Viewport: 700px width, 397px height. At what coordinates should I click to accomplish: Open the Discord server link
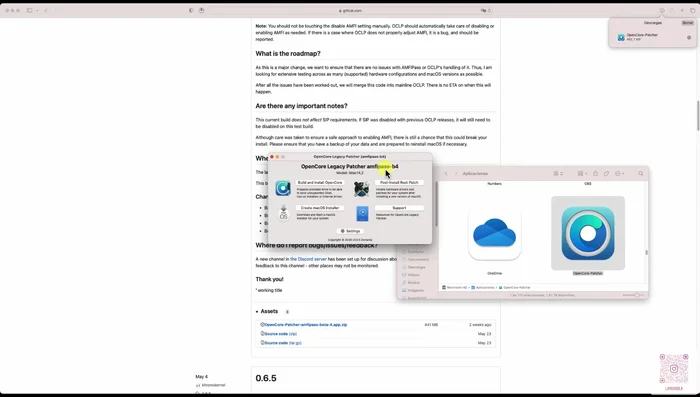(308, 259)
